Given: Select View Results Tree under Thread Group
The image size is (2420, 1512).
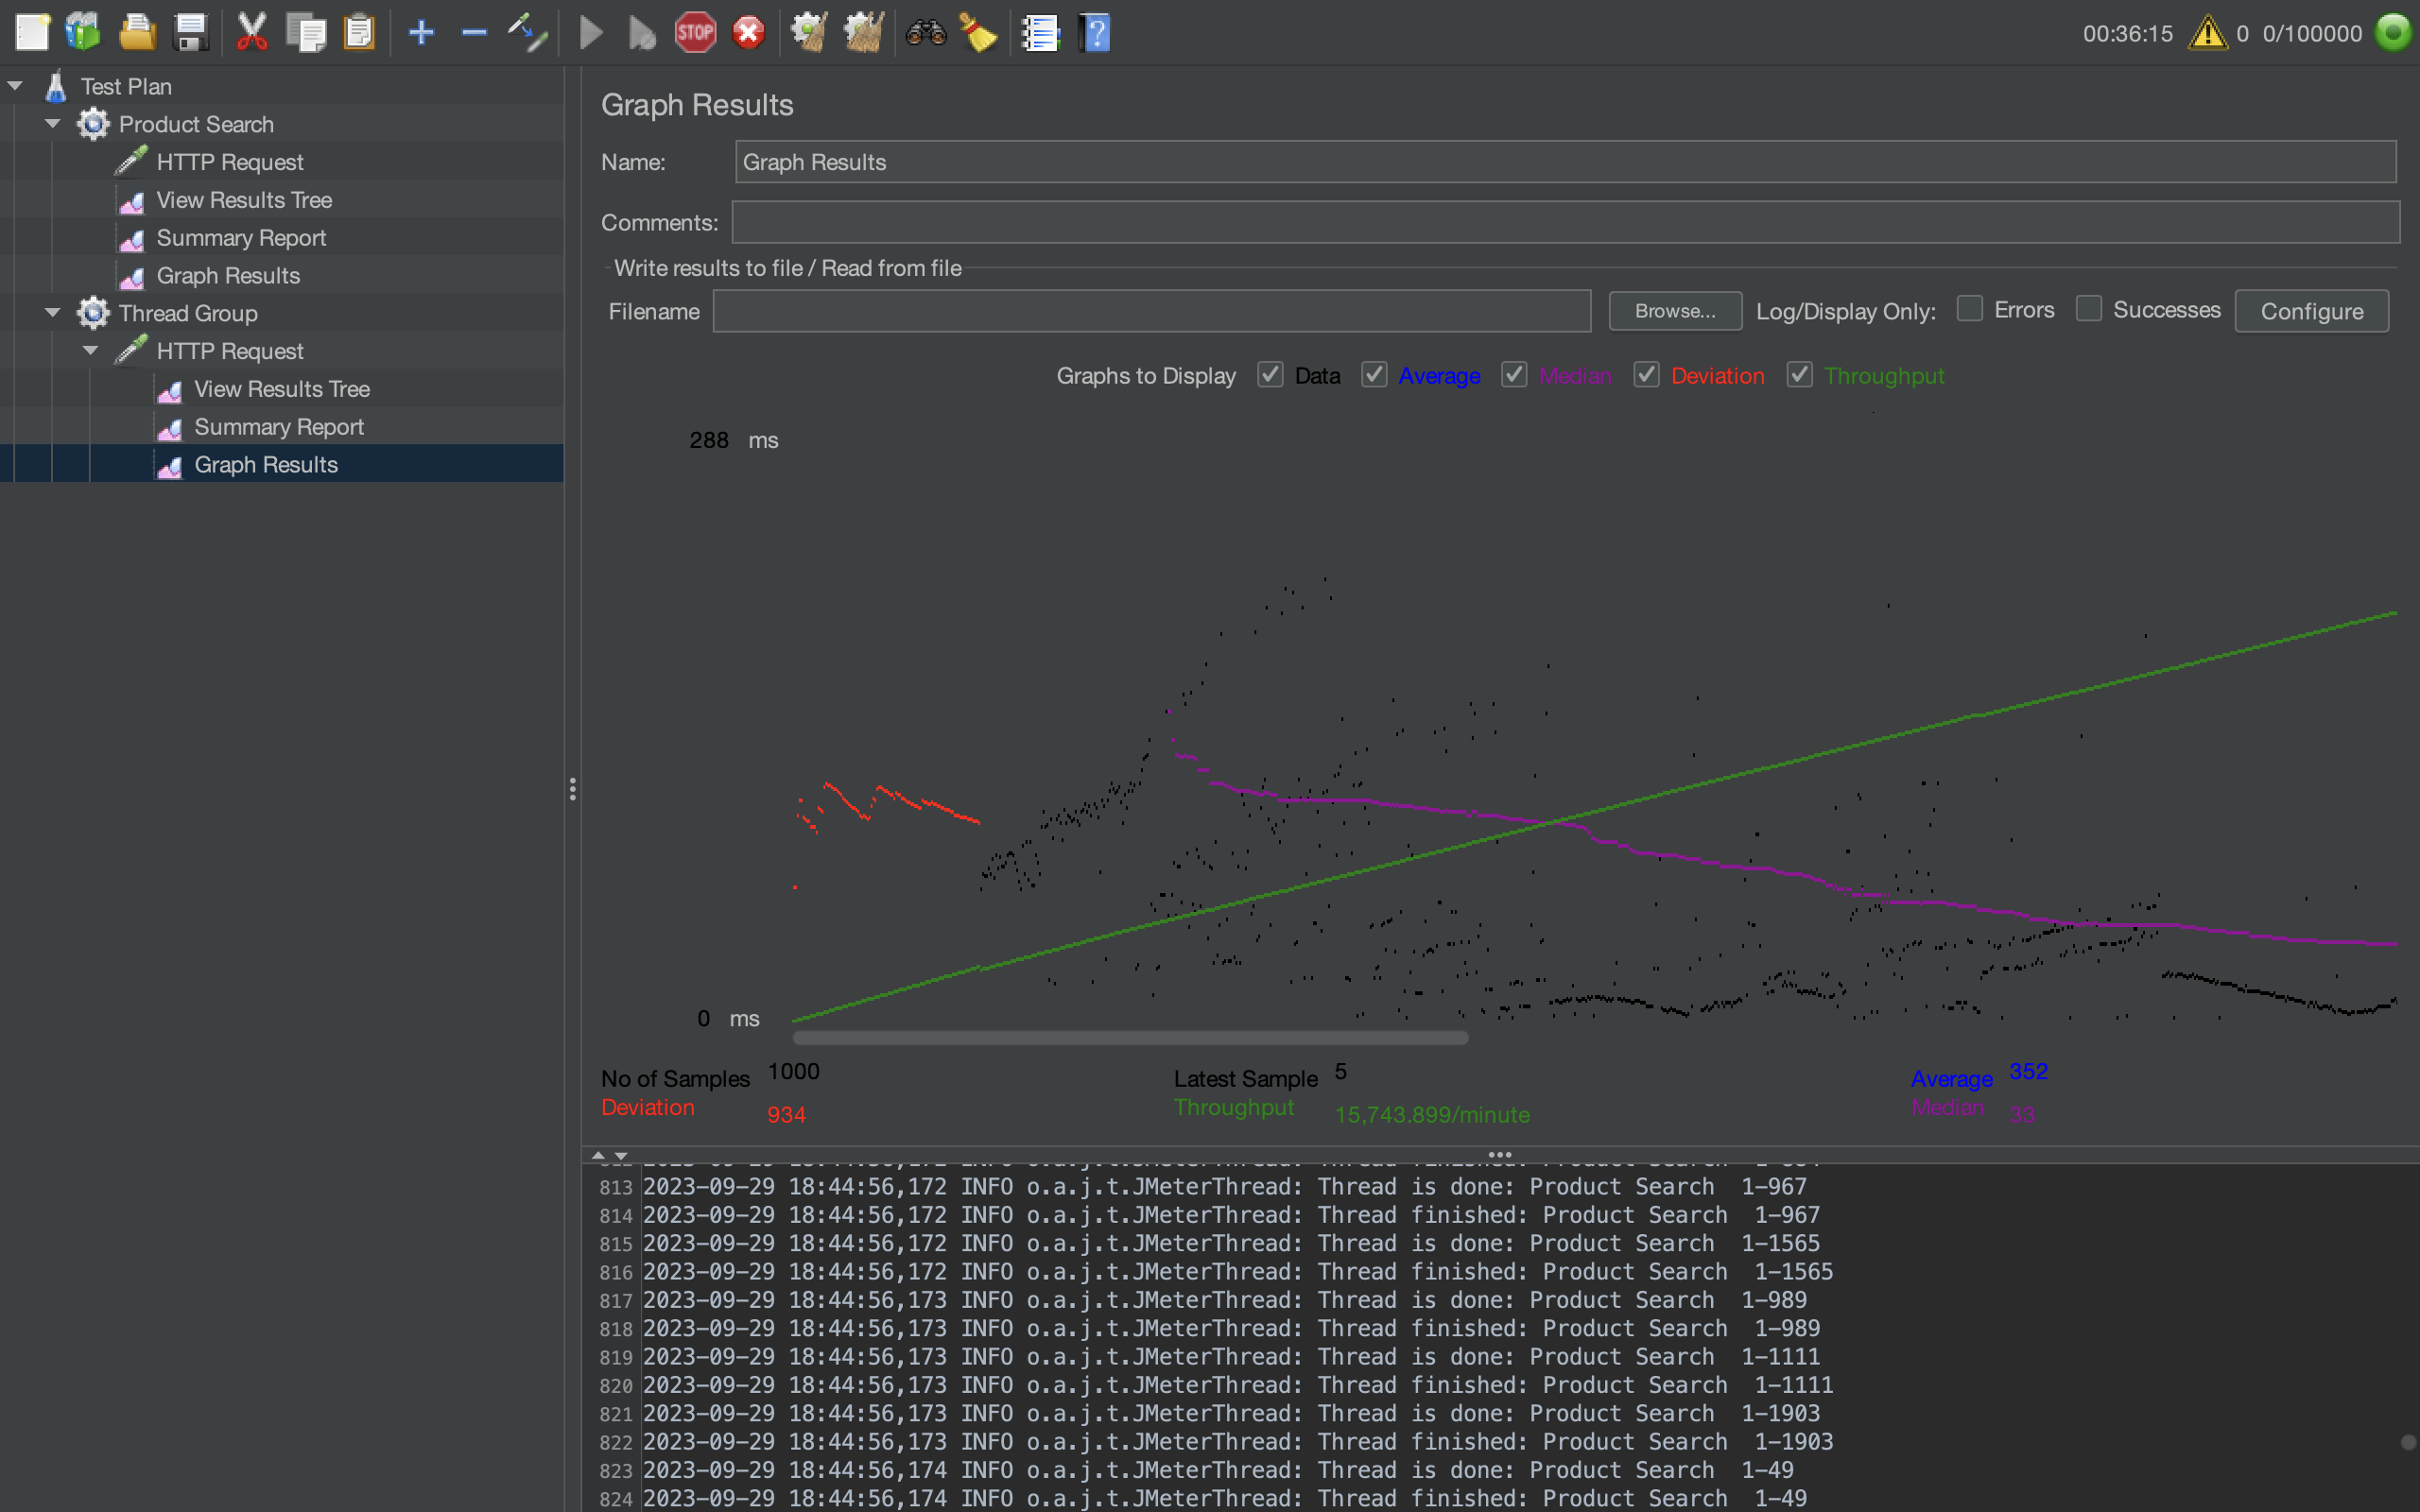Looking at the screenshot, I should point(281,389).
